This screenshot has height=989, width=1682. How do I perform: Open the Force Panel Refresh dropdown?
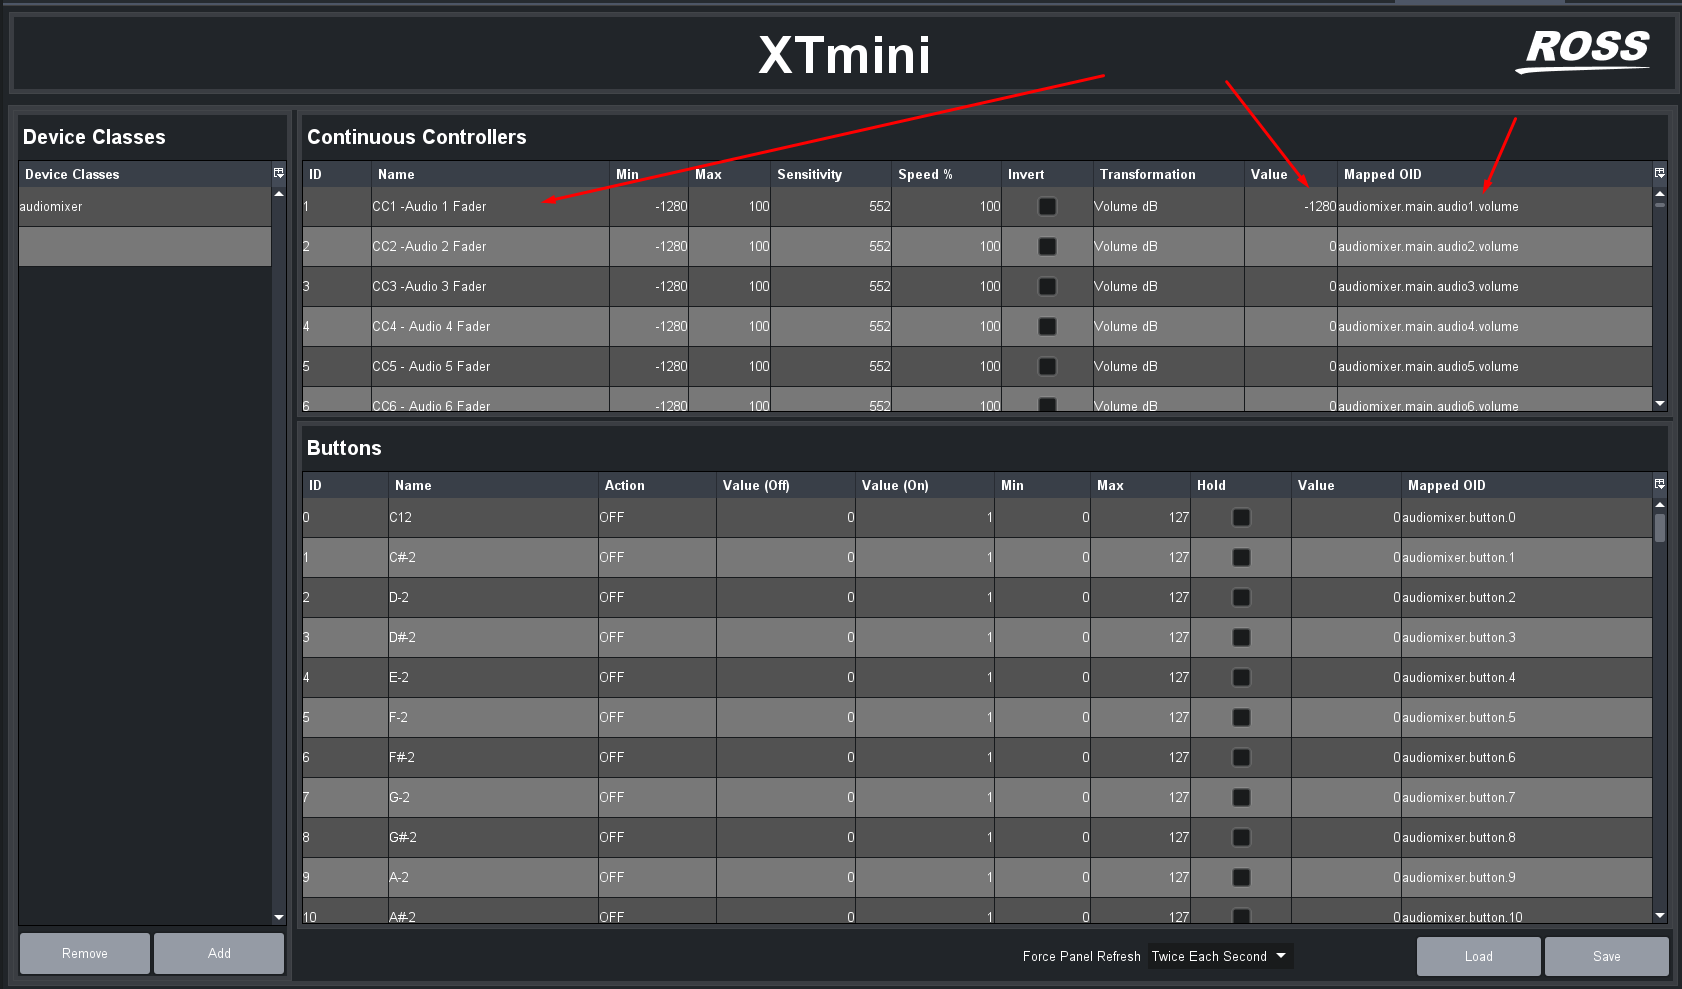pos(1219,956)
